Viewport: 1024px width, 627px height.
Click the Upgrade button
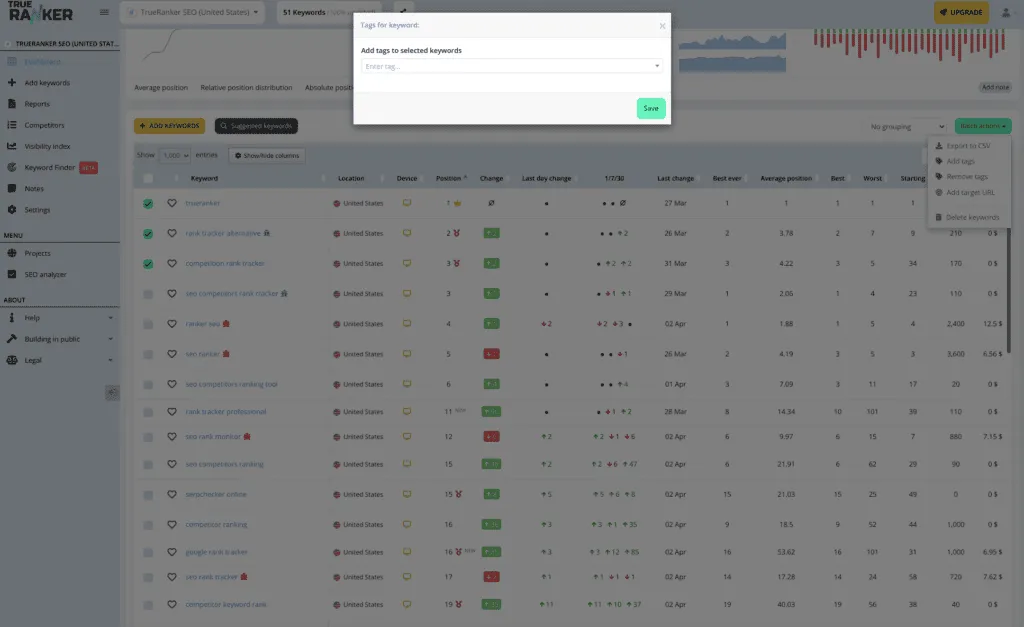pyautogui.click(x=961, y=12)
